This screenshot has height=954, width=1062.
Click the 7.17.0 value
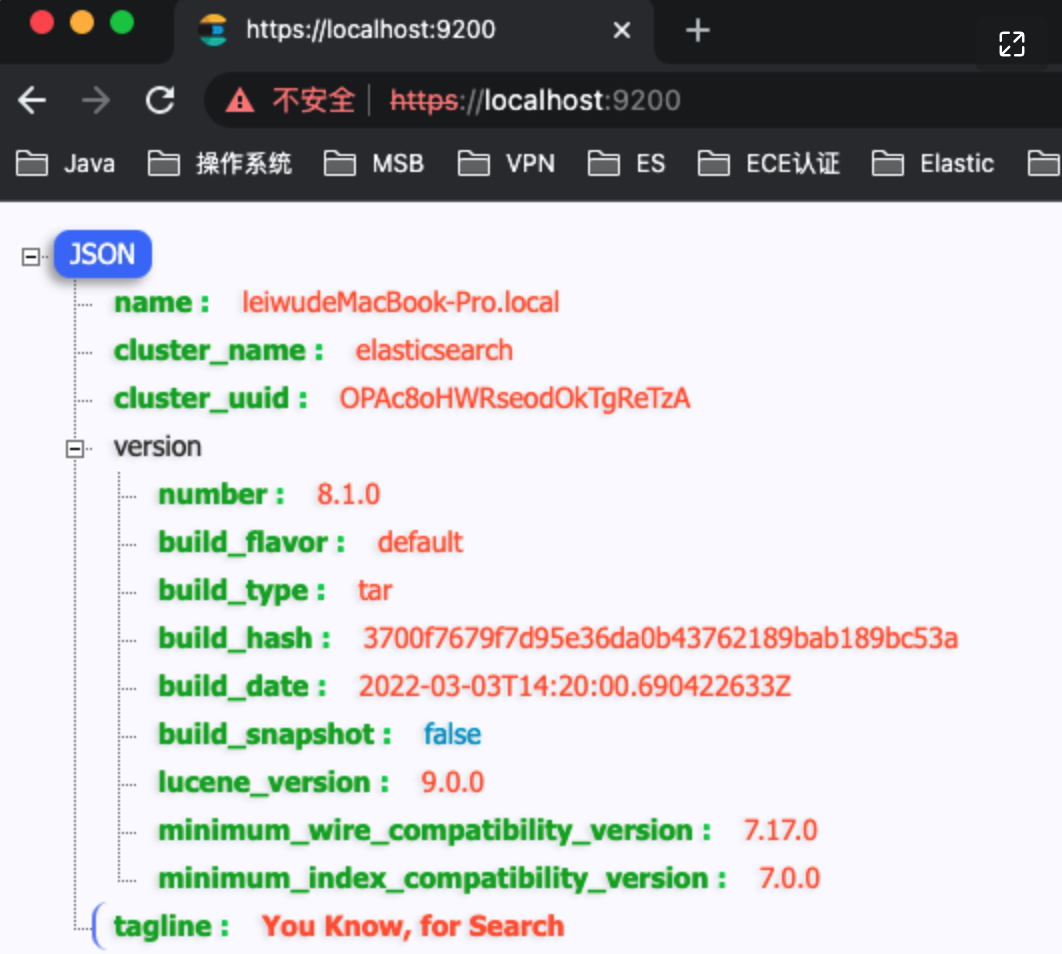[x=781, y=831]
